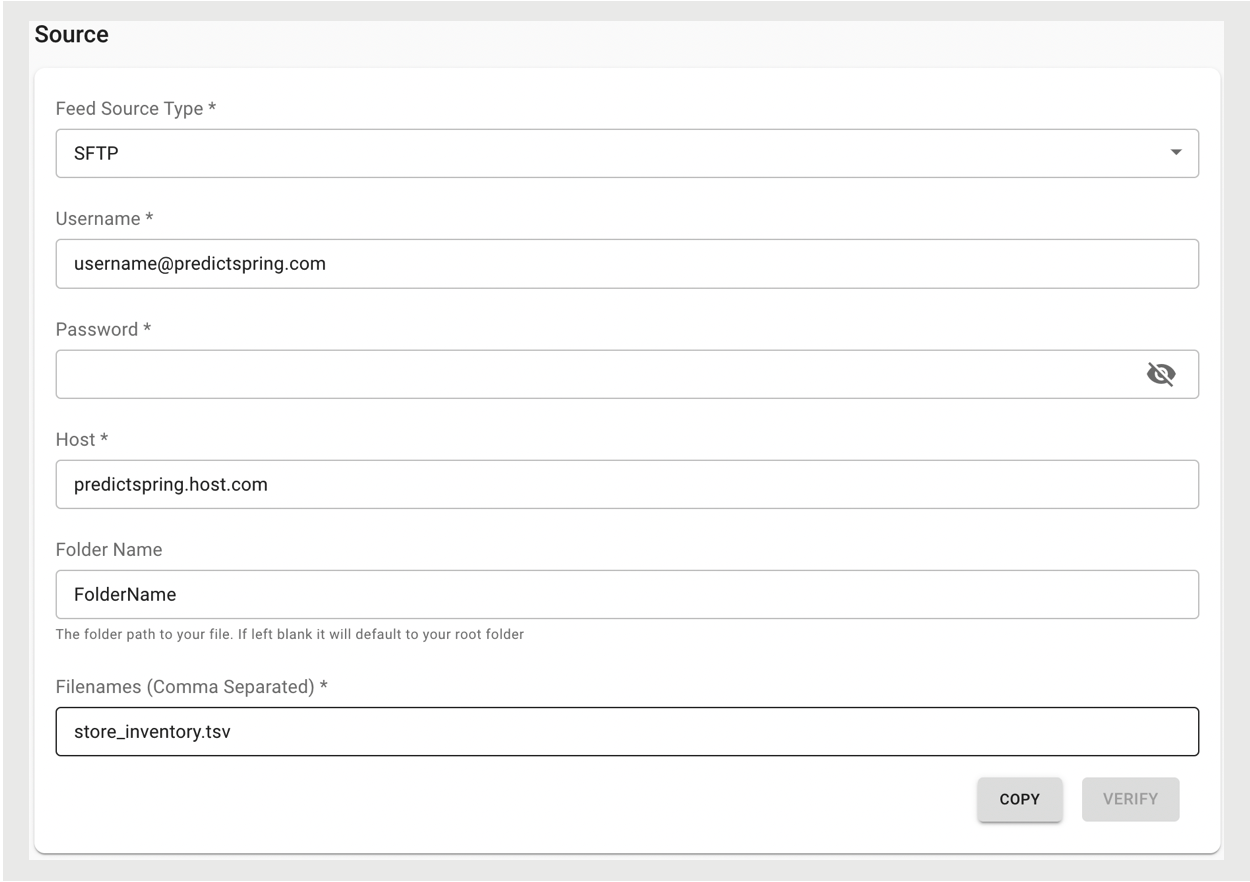Click the VERIFY button
This screenshot has width=1250, height=882.
click(x=1130, y=799)
